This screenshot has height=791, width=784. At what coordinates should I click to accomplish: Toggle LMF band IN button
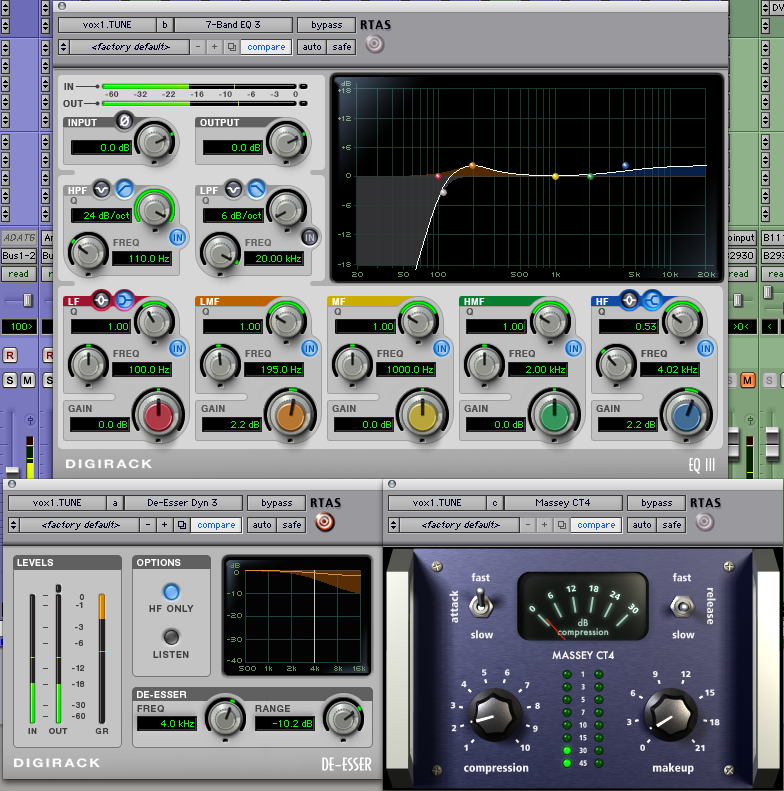(x=310, y=348)
